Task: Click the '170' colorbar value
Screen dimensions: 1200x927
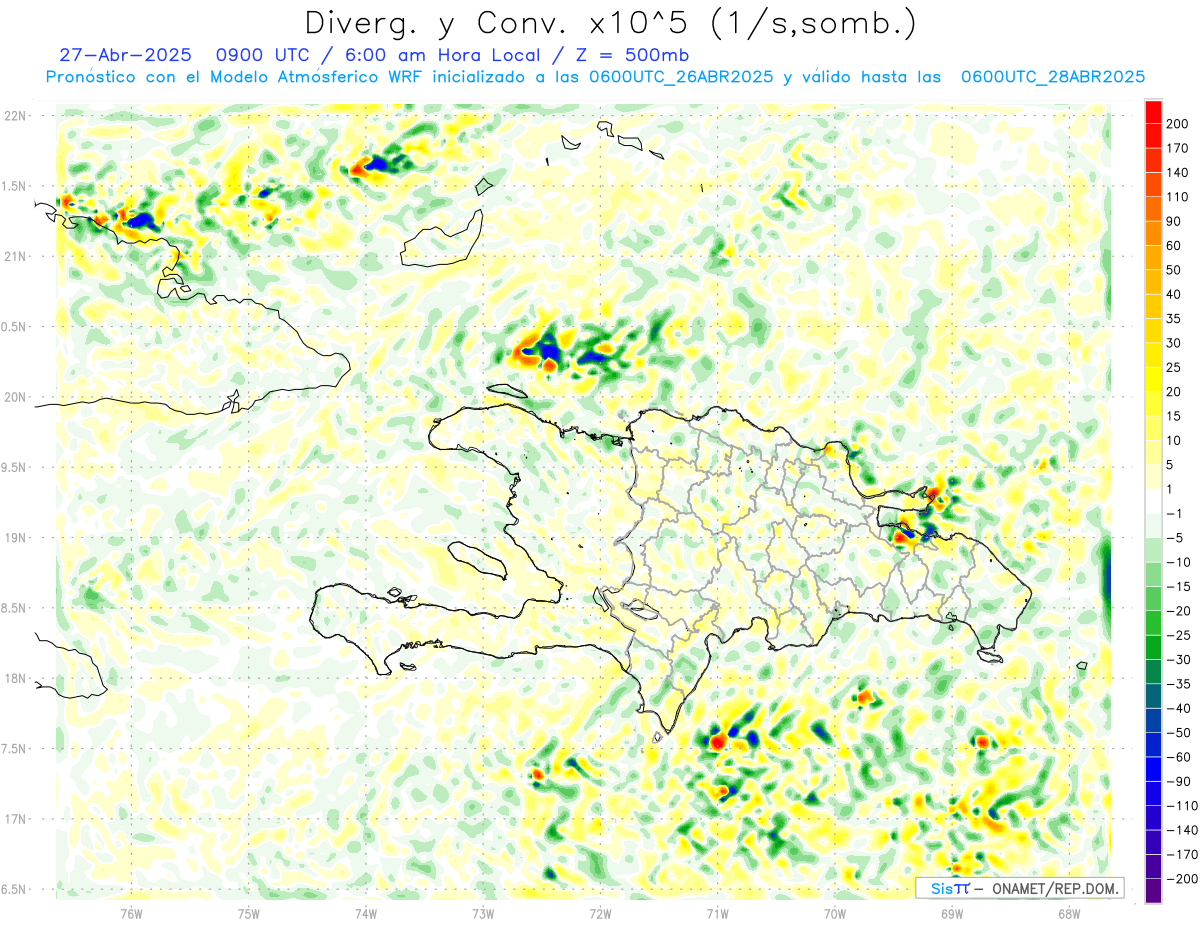Action: (x=1179, y=149)
